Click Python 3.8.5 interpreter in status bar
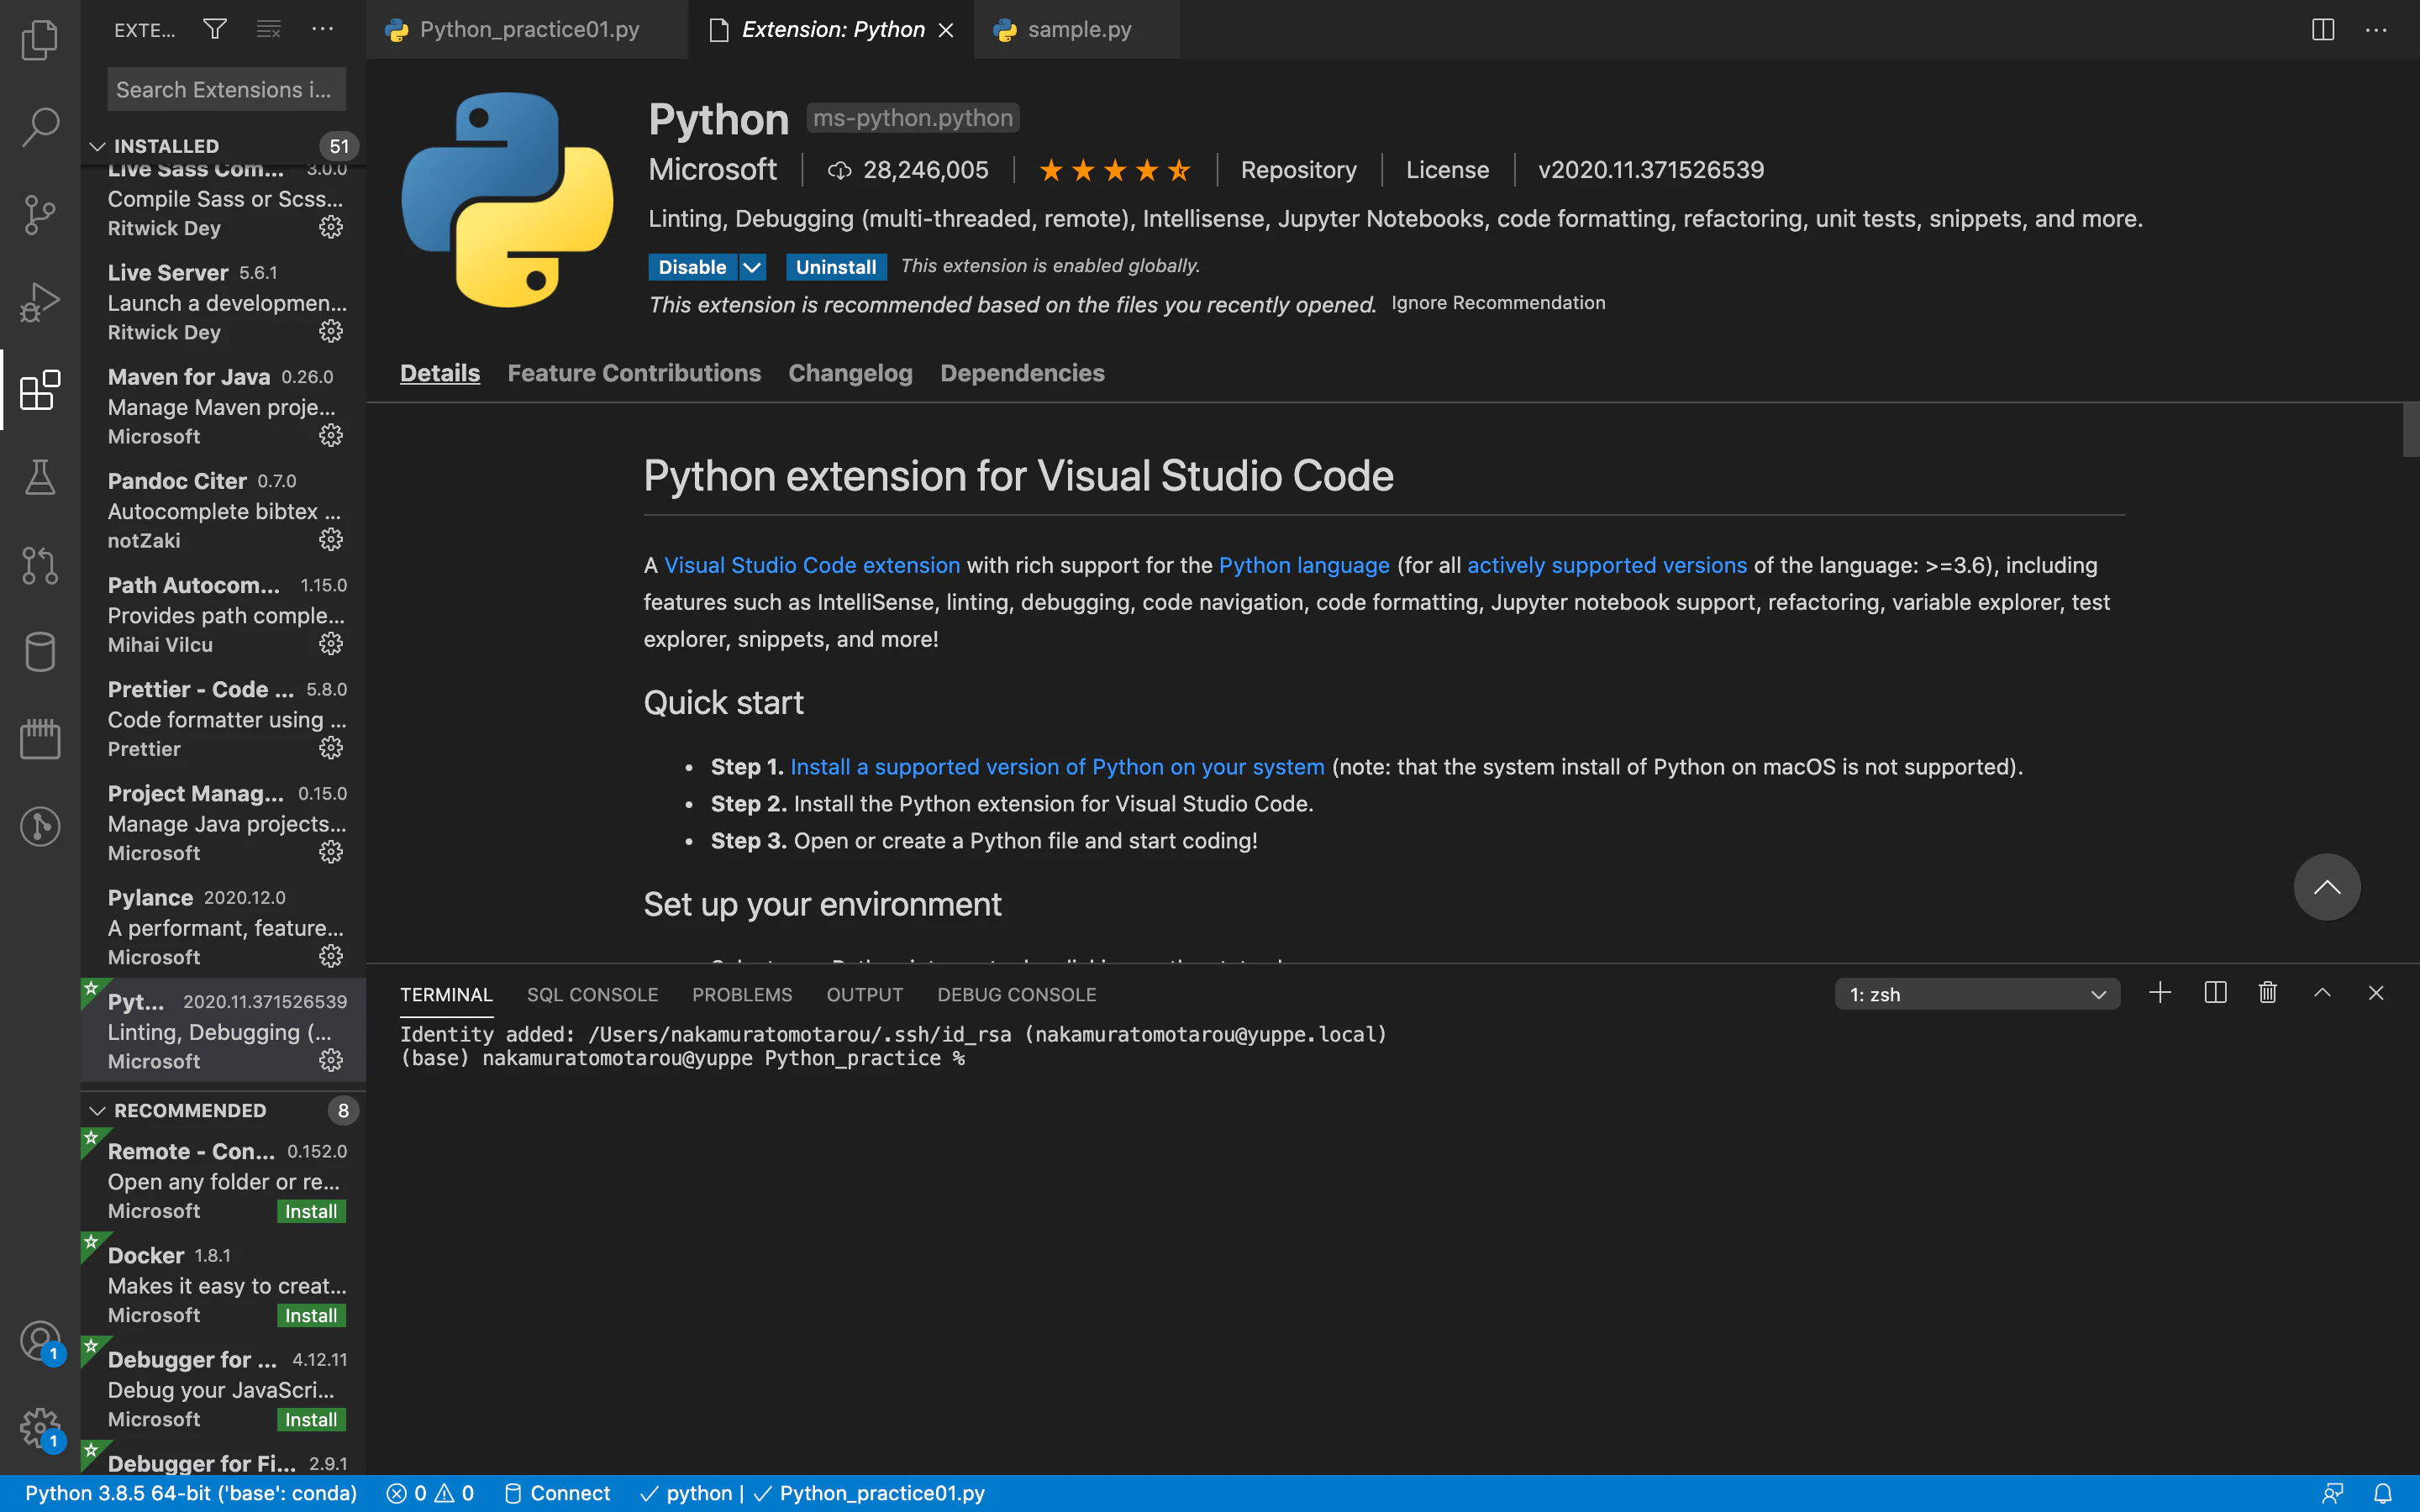The image size is (2420, 1512). pyautogui.click(x=191, y=1493)
